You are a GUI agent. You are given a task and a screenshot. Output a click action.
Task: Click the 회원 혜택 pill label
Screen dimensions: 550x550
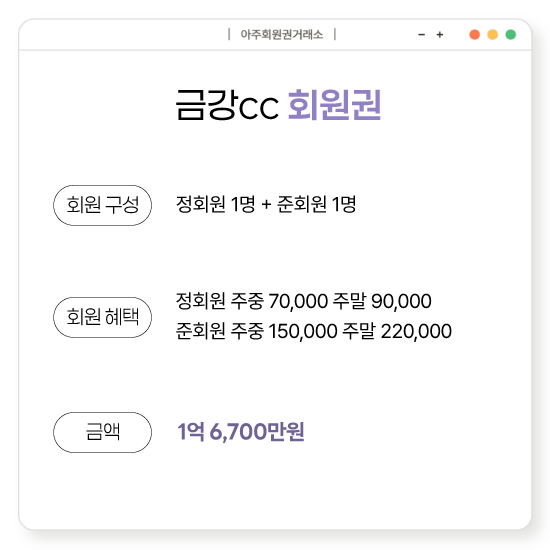[102, 317]
